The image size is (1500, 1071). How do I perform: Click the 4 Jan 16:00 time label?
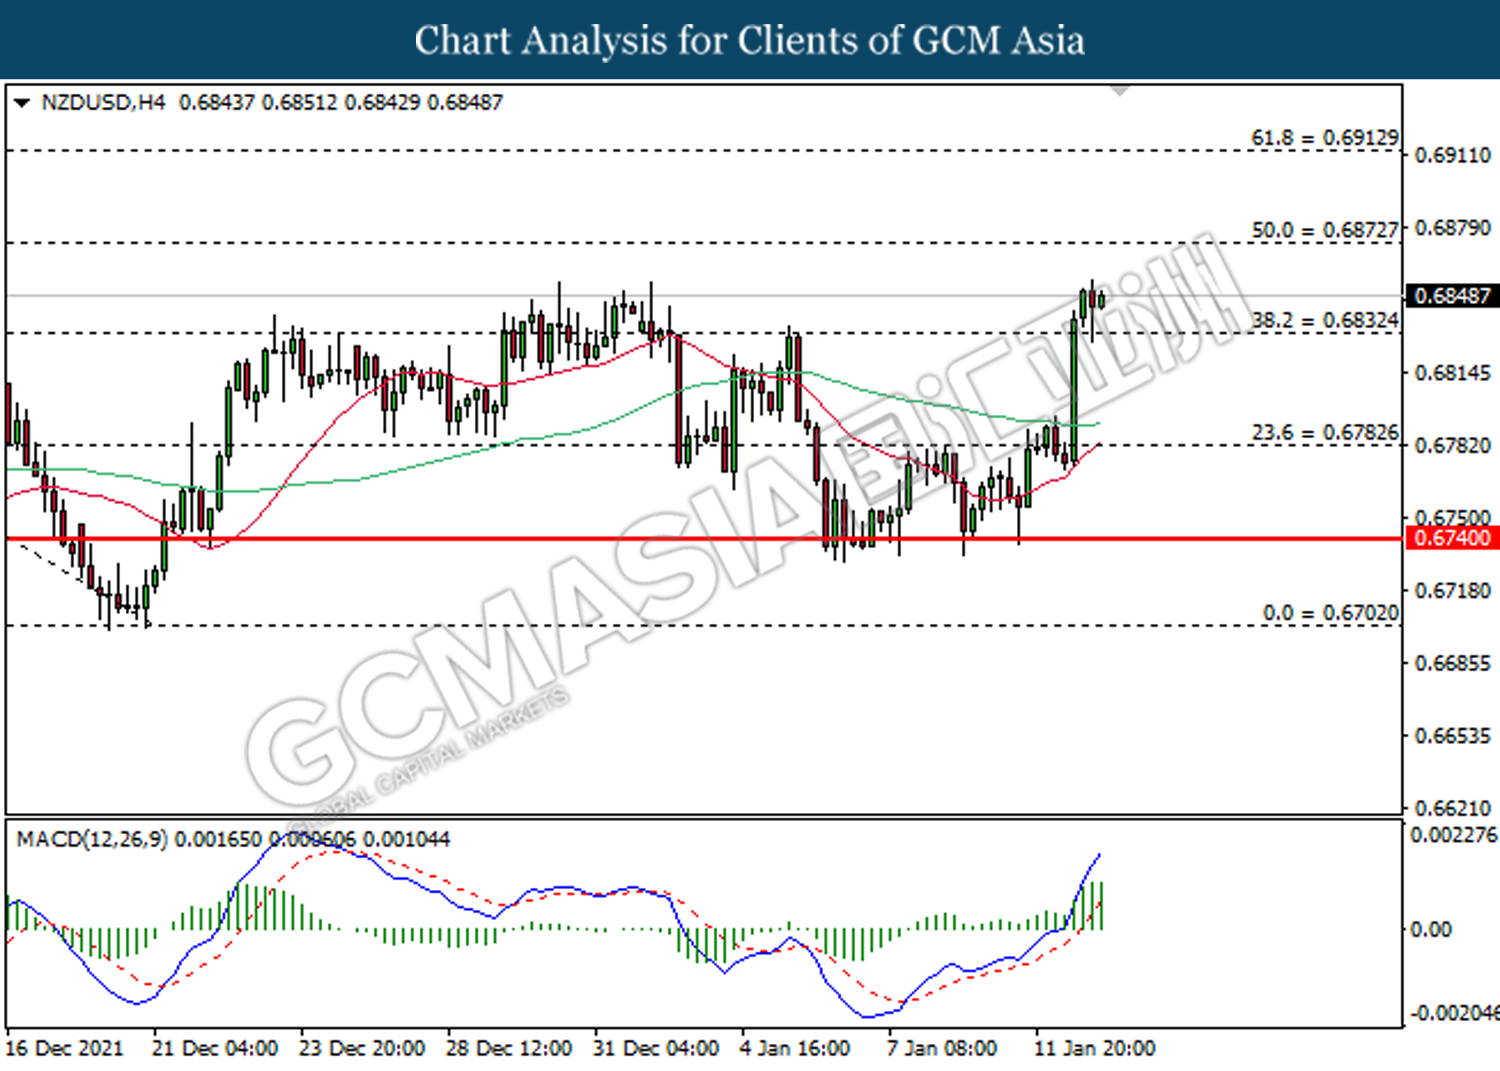pyautogui.click(x=795, y=1048)
